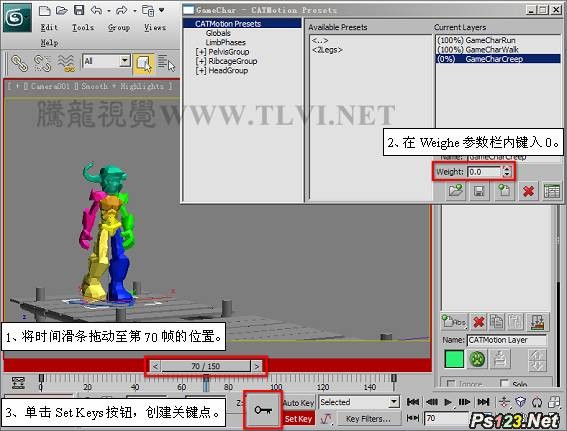Click the Select by Name icon
Screen dimensions: 567x431
coord(166,63)
